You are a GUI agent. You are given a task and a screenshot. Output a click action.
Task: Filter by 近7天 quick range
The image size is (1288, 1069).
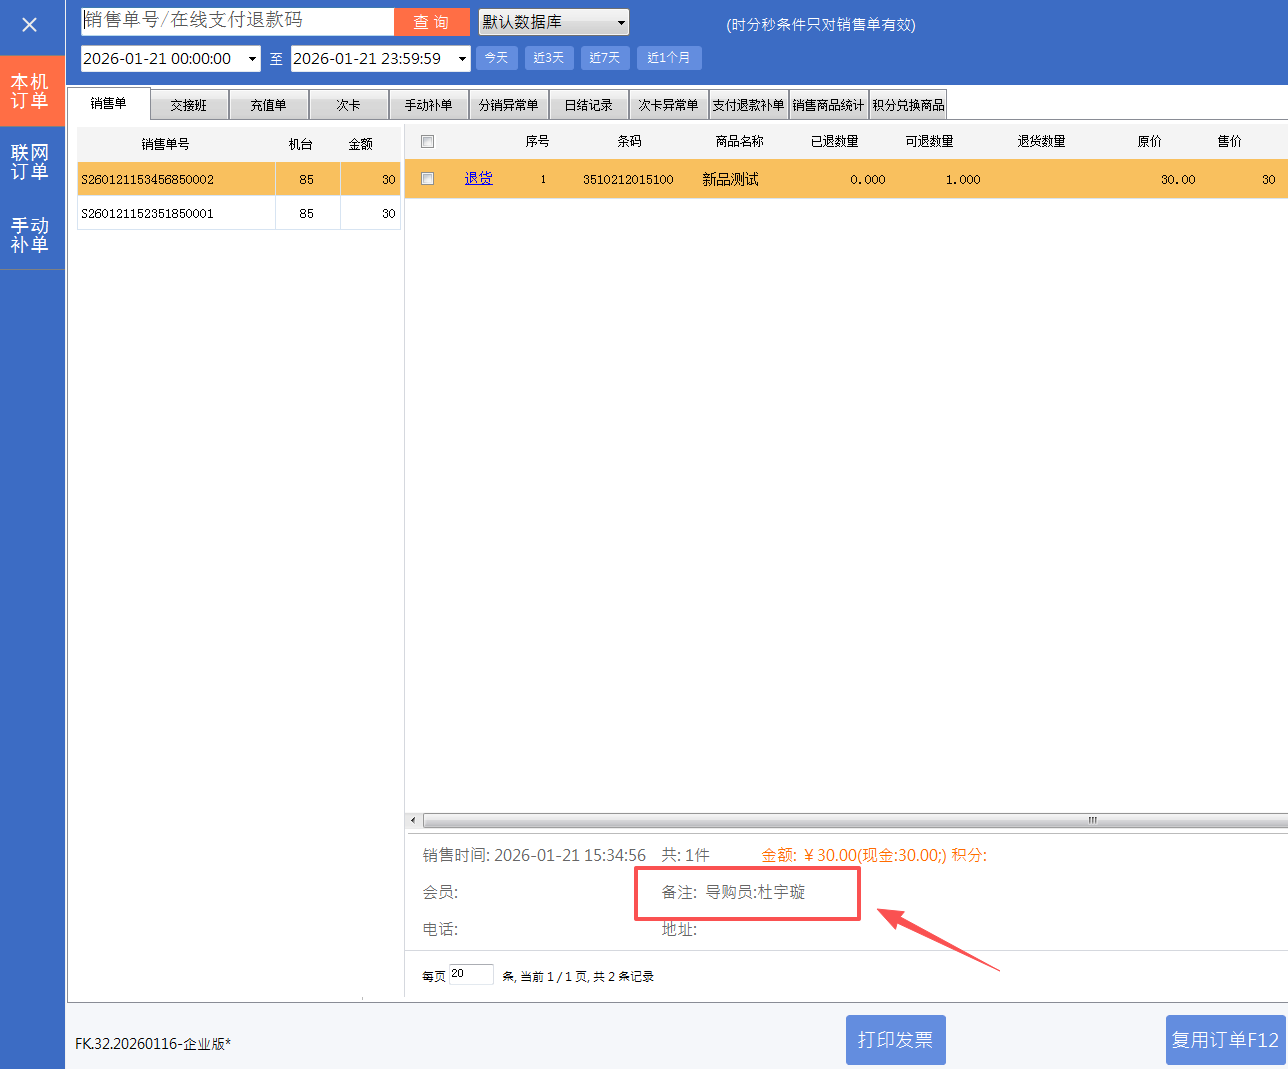pos(604,58)
